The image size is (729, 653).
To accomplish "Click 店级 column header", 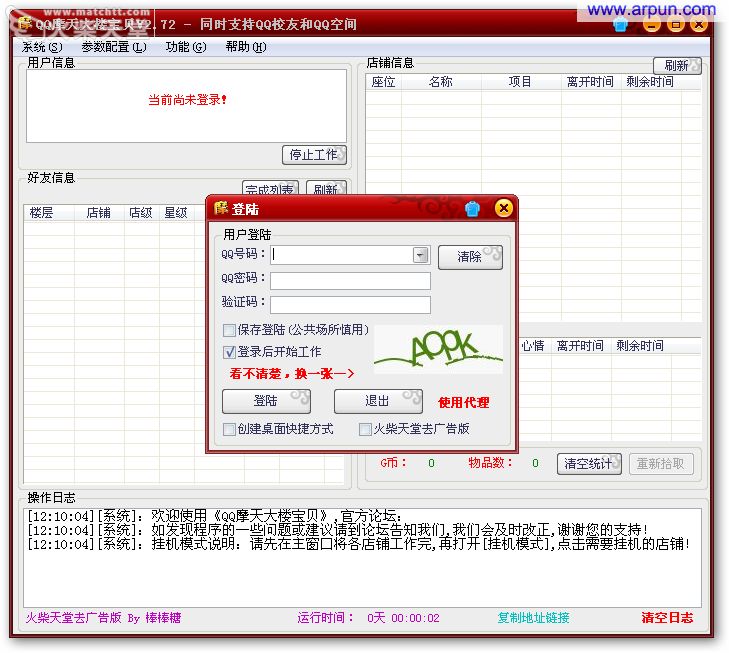I will pyautogui.click(x=141, y=213).
